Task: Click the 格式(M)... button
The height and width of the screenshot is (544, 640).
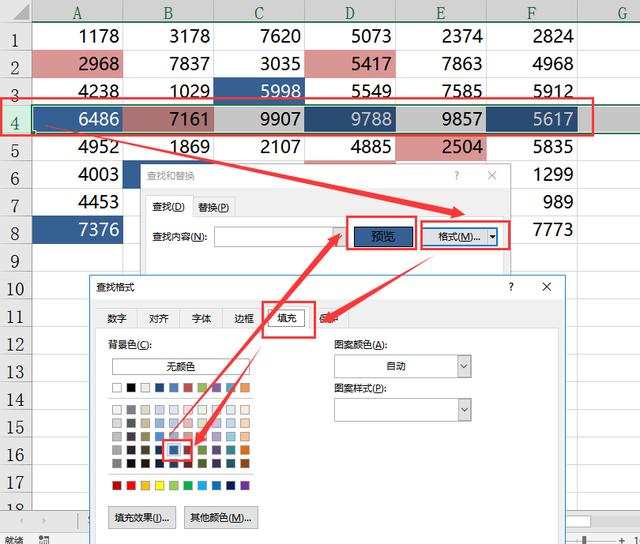Action: pyautogui.click(x=454, y=237)
